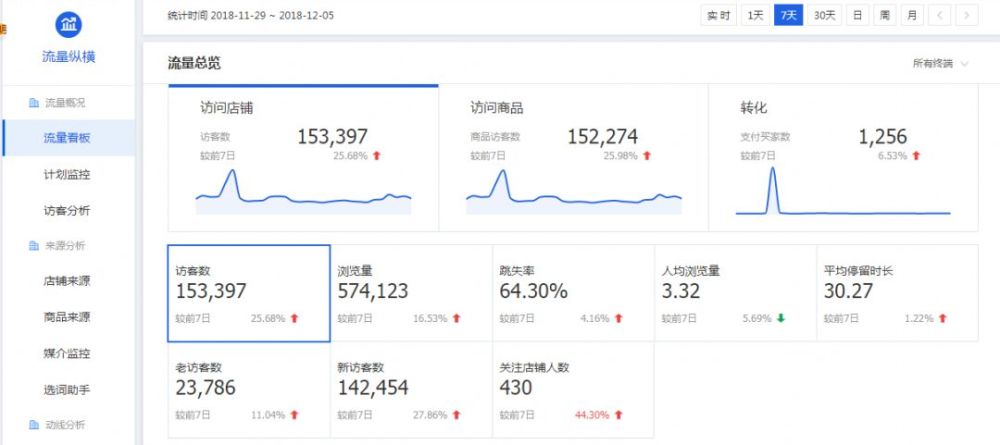Open the 所有终端 dropdown
Viewport: 1000px width, 445px height.
point(941,64)
